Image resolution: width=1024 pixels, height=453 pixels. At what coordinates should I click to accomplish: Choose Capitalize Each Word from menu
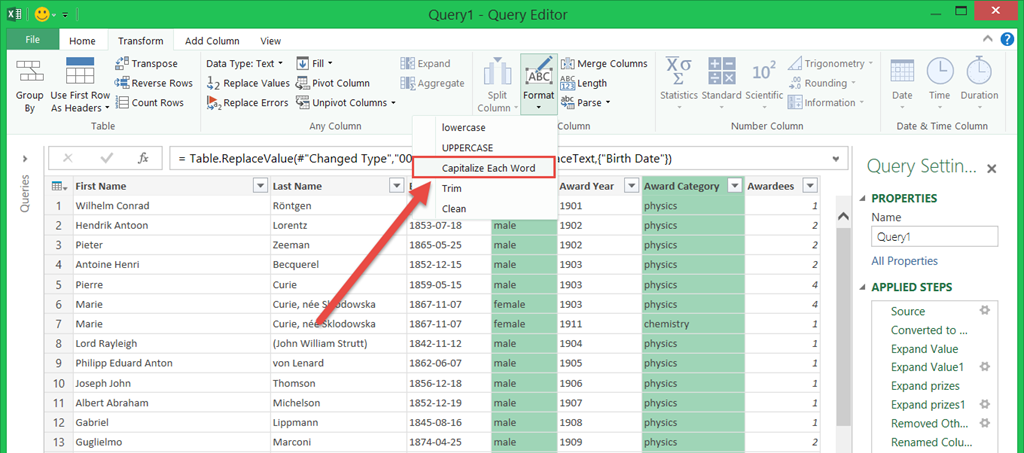(488, 168)
